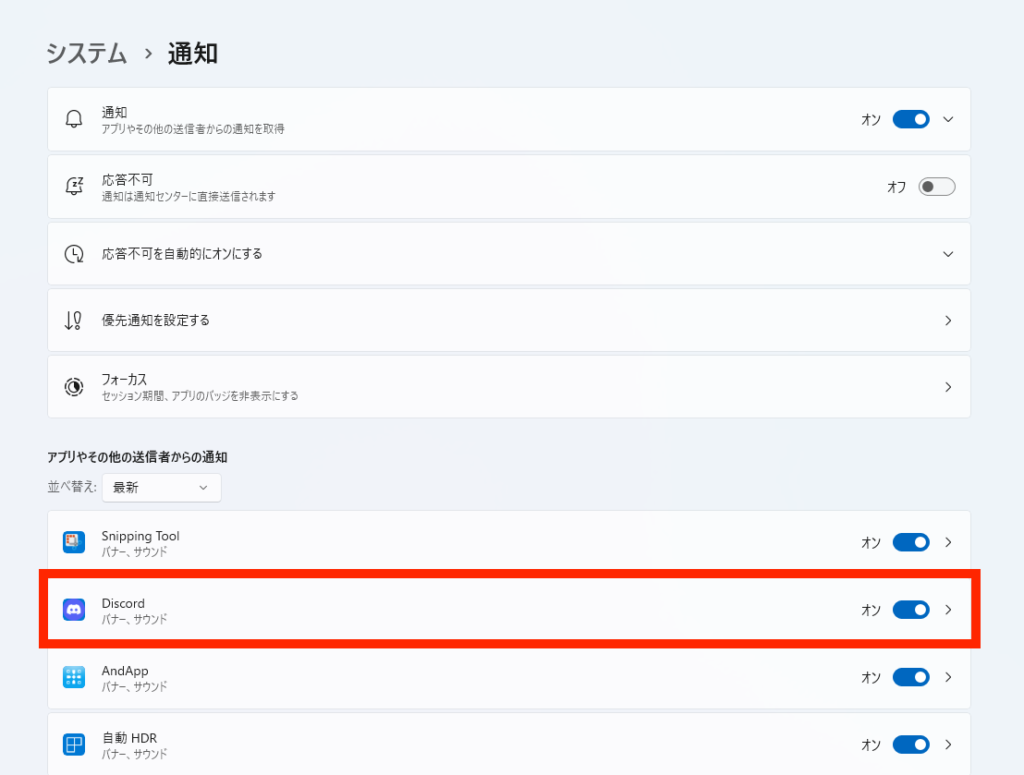Viewport: 1024px width, 775px height.
Task: Open 優先通知を設定する settings
Action: tap(947, 320)
